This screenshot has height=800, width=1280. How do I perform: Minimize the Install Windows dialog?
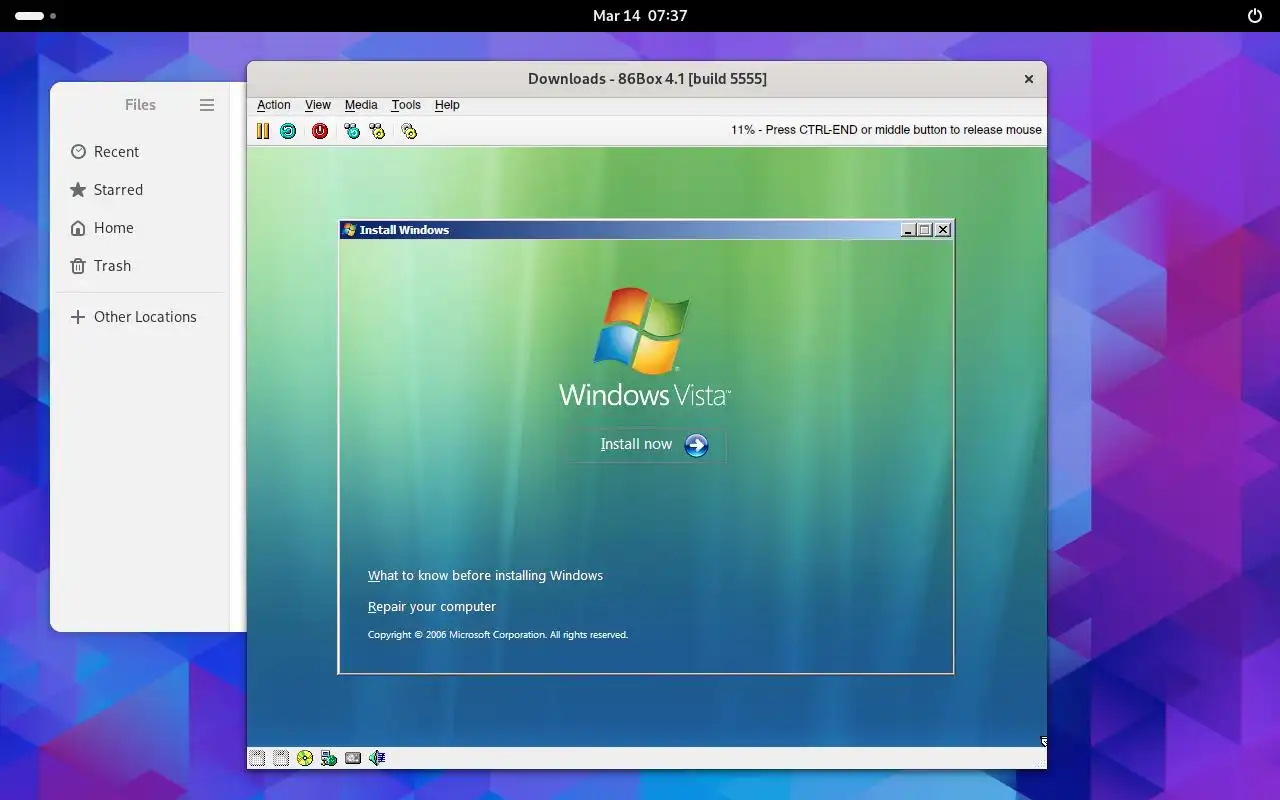point(908,230)
